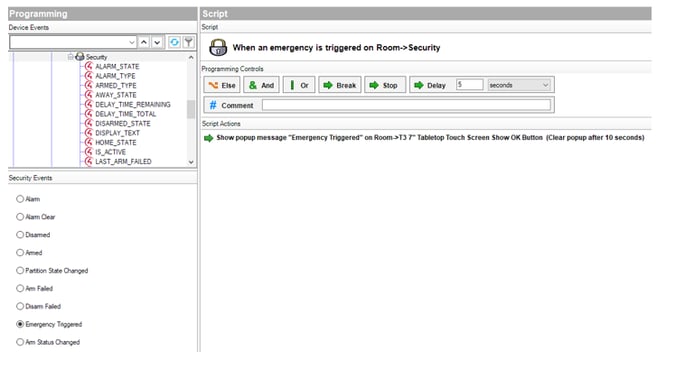Click the filter funnel icon
The height and width of the screenshot is (368, 685).
pyautogui.click(x=188, y=42)
